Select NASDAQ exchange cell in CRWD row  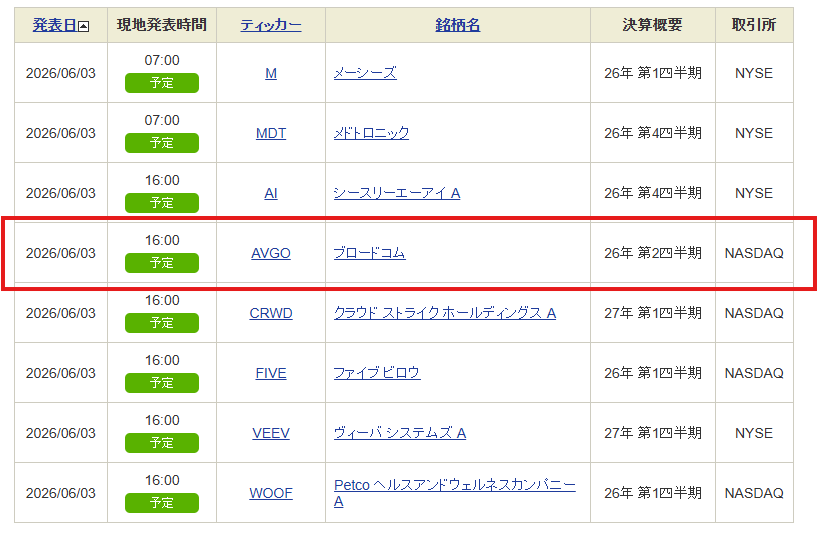754,313
